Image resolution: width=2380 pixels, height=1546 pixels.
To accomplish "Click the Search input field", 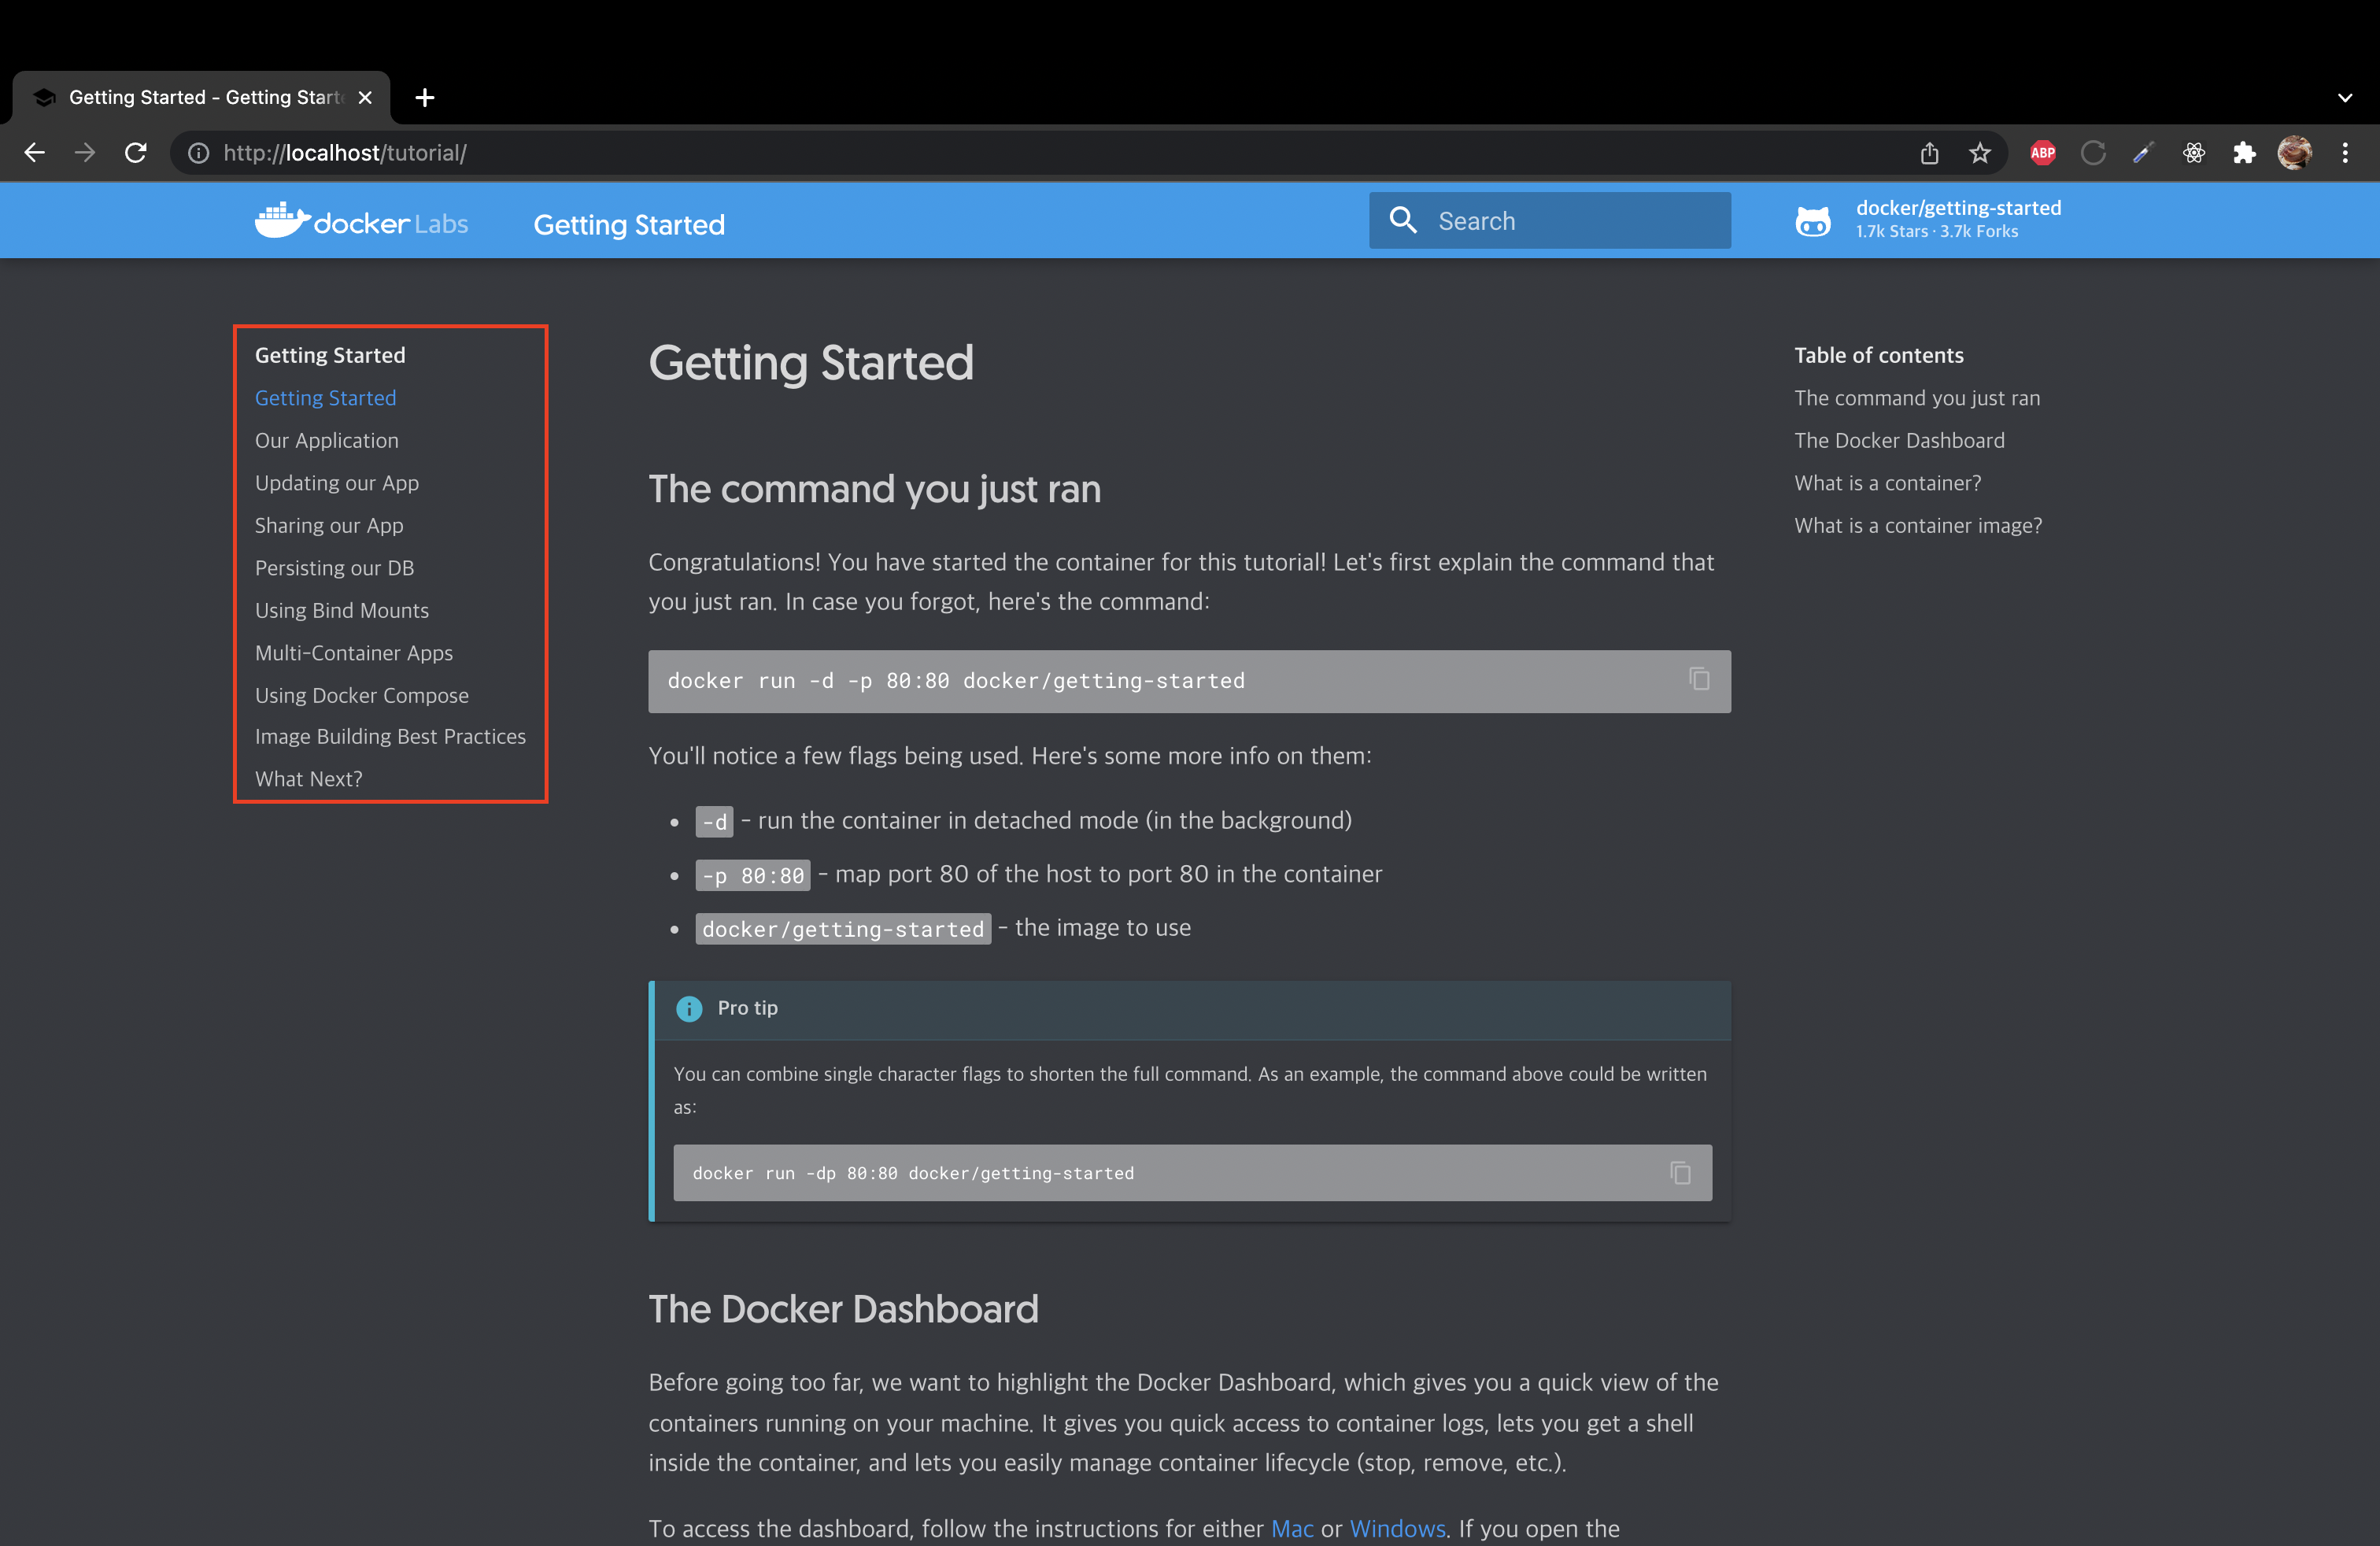I will [x=1570, y=221].
